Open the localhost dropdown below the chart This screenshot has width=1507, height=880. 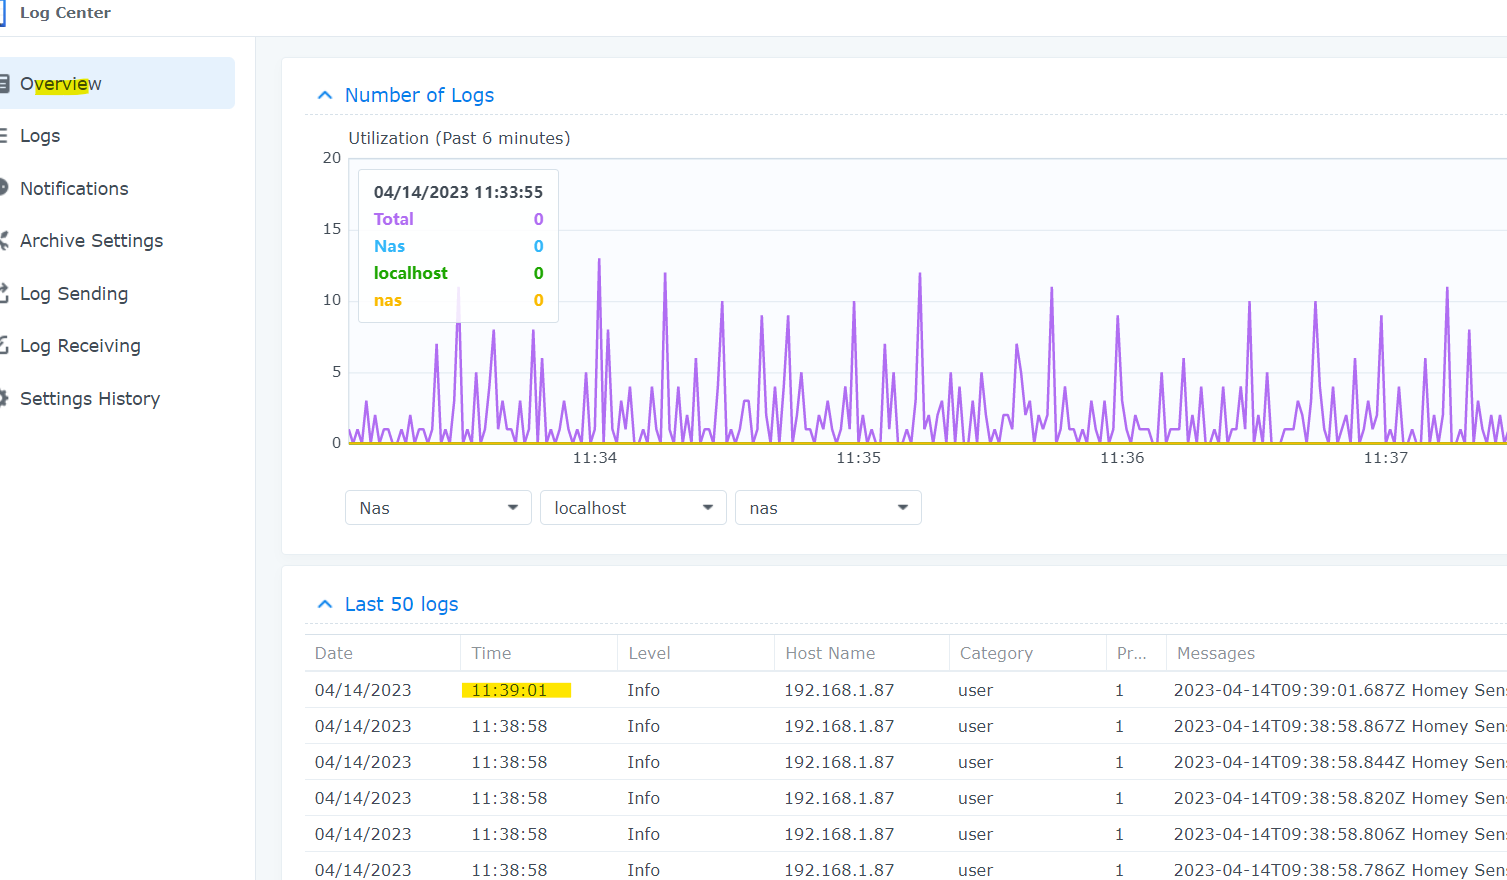pyautogui.click(x=633, y=507)
